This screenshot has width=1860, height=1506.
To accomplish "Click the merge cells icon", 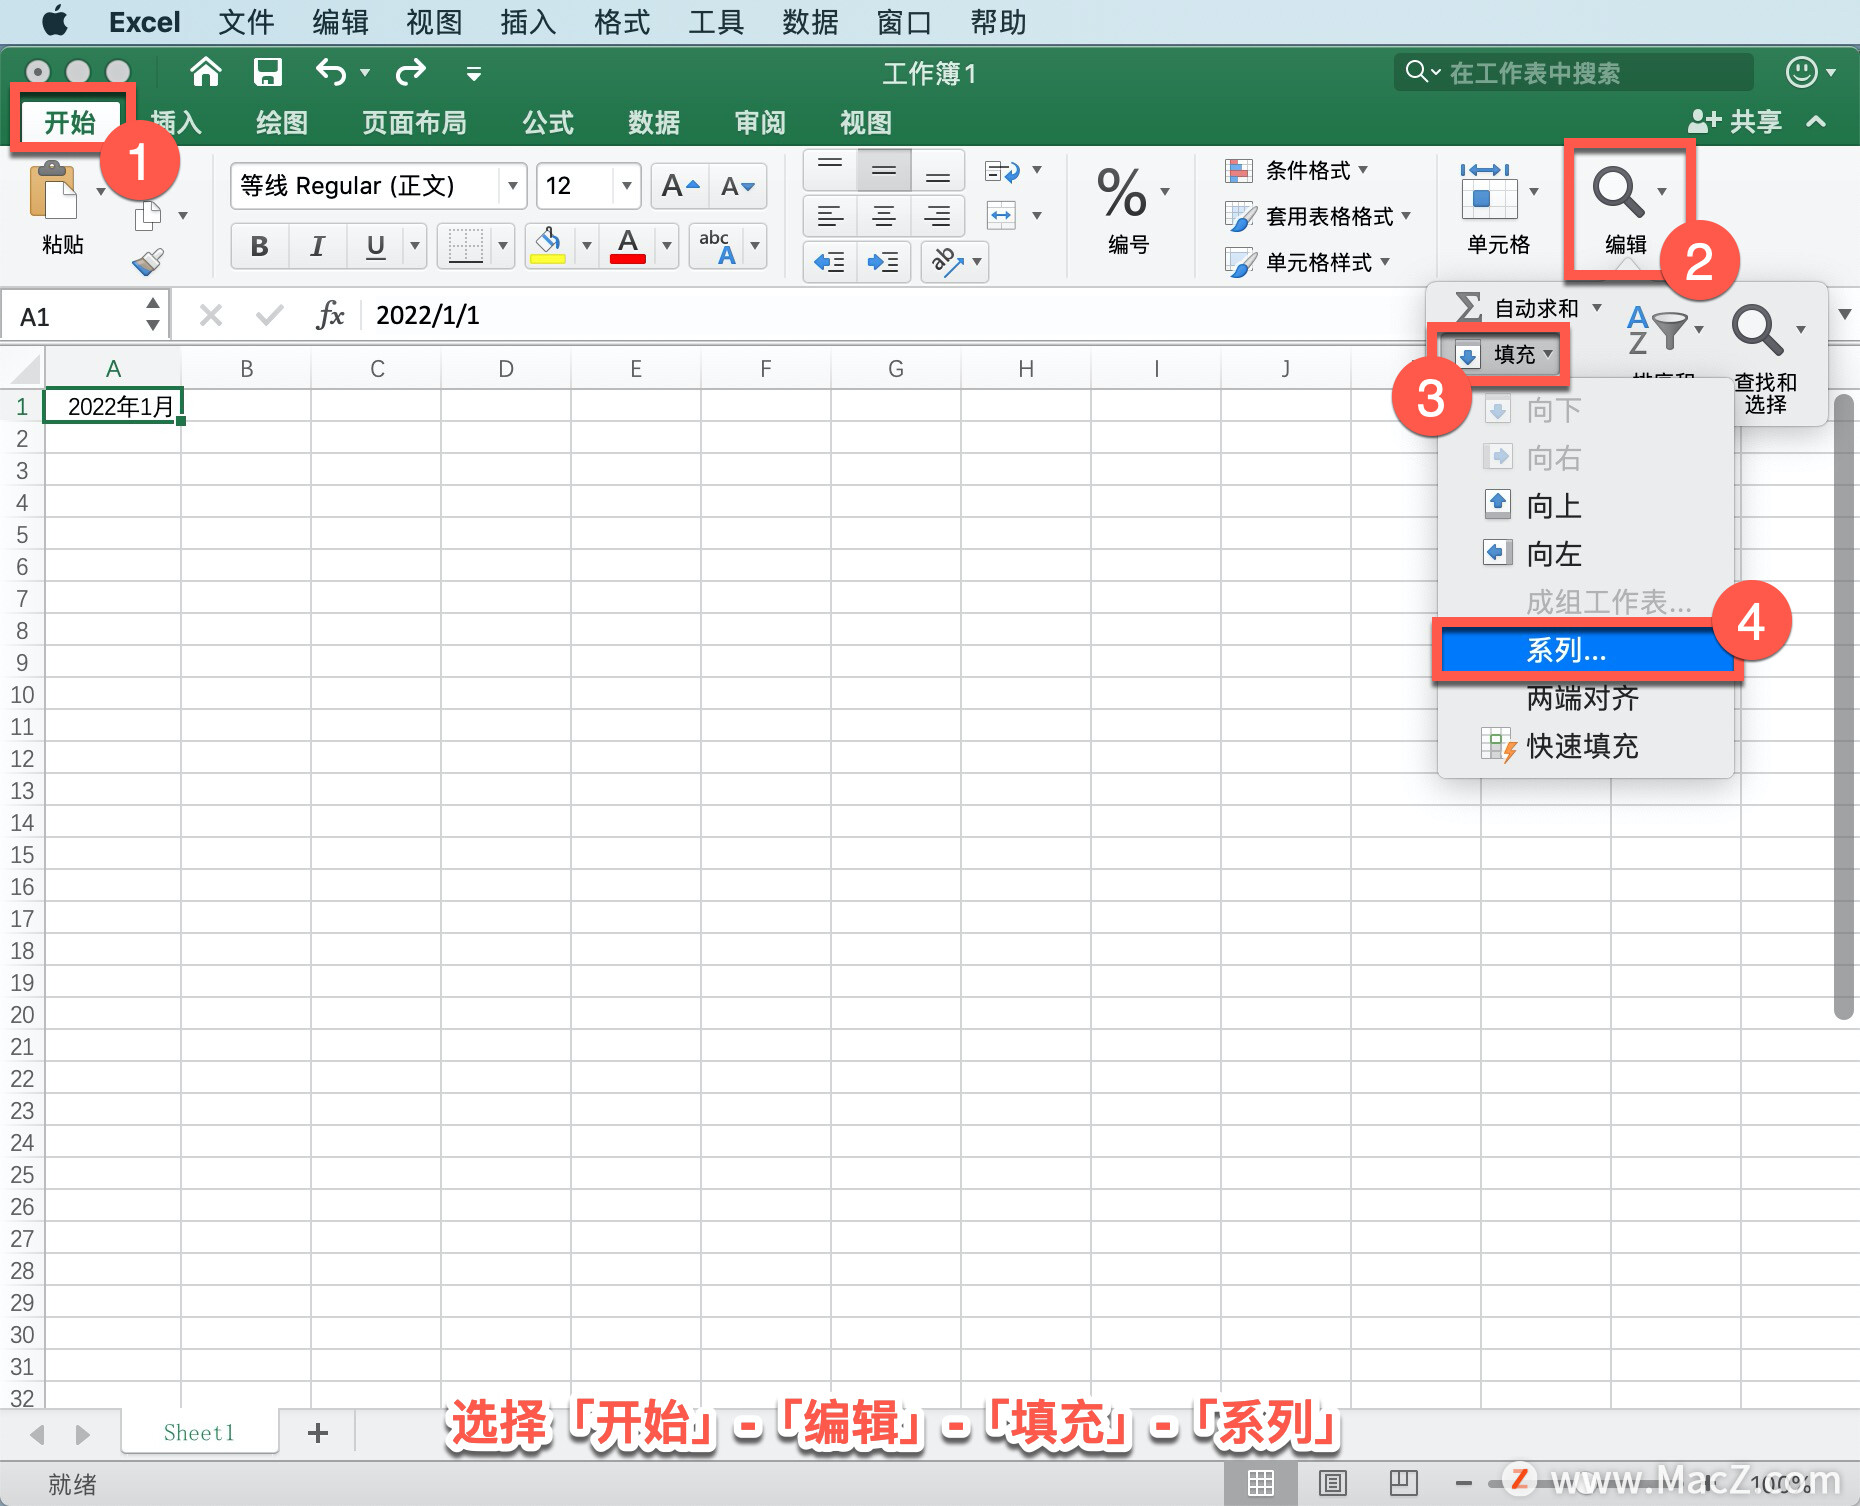I will pos(1001,215).
